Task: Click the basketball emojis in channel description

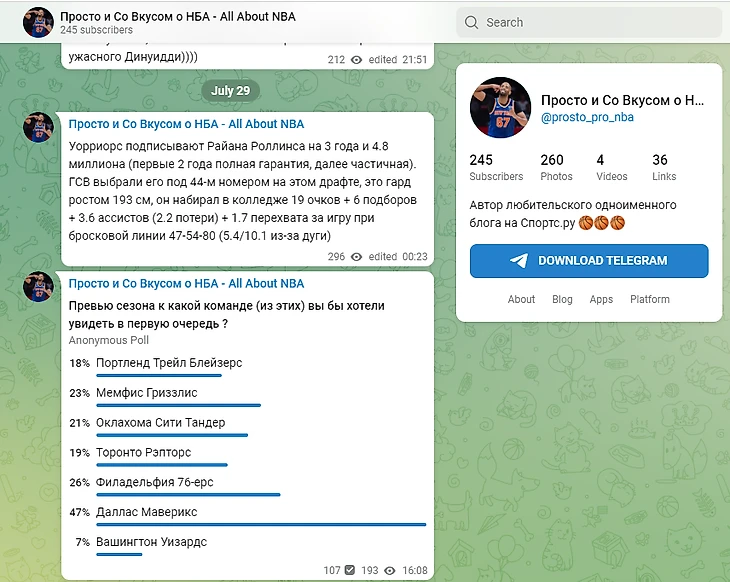Action: point(602,223)
